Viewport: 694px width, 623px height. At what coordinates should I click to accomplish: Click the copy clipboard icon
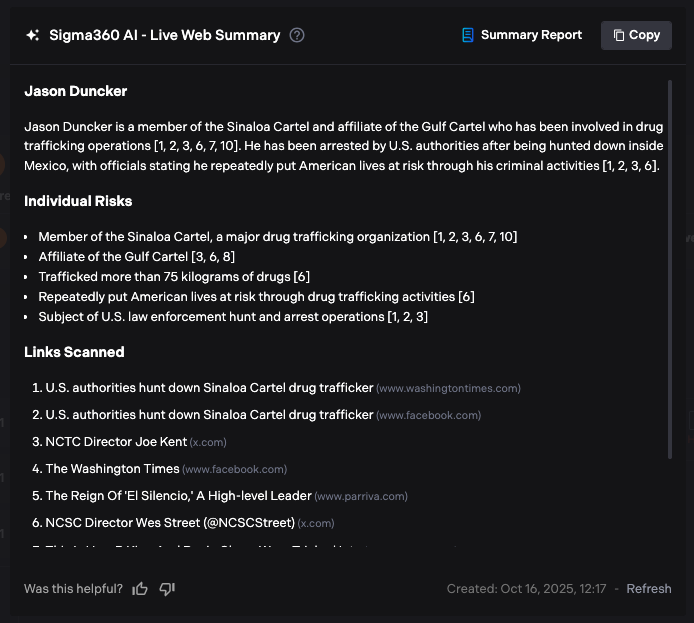pos(619,35)
